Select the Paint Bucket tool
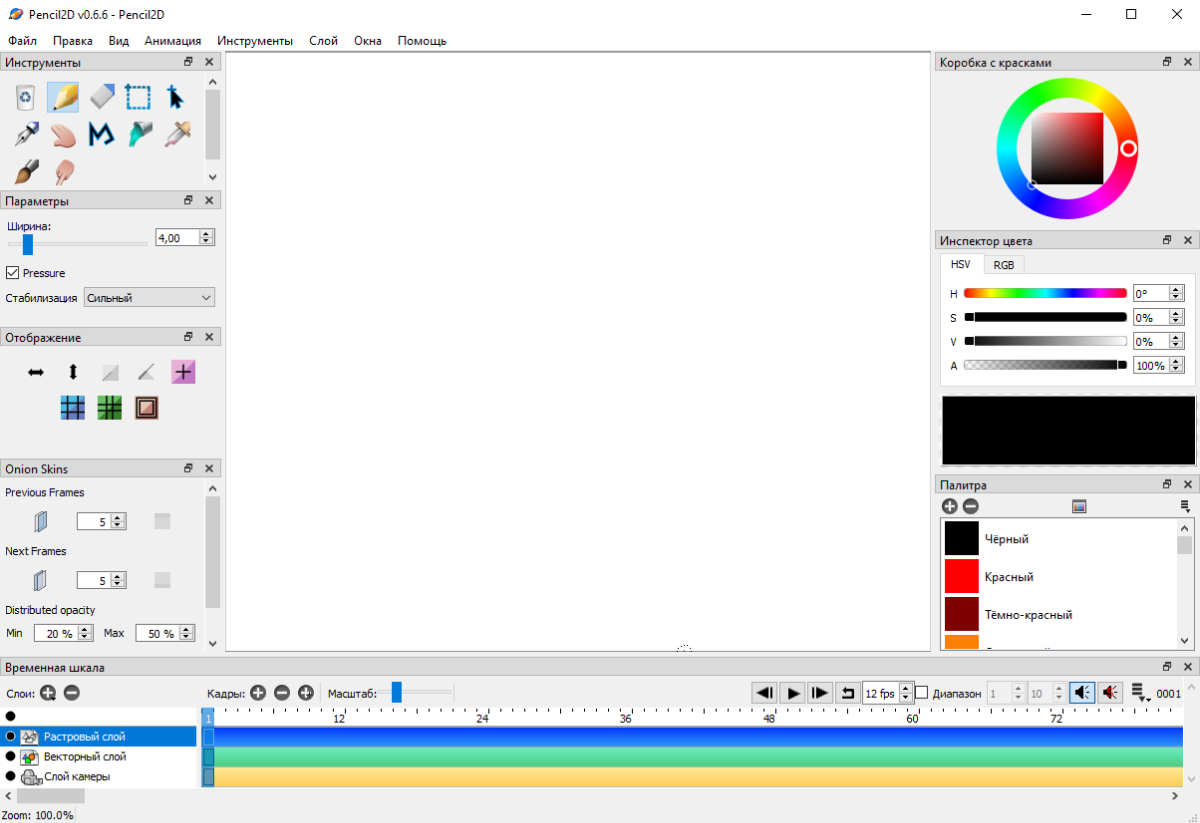1200x823 pixels. click(x=138, y=134)
